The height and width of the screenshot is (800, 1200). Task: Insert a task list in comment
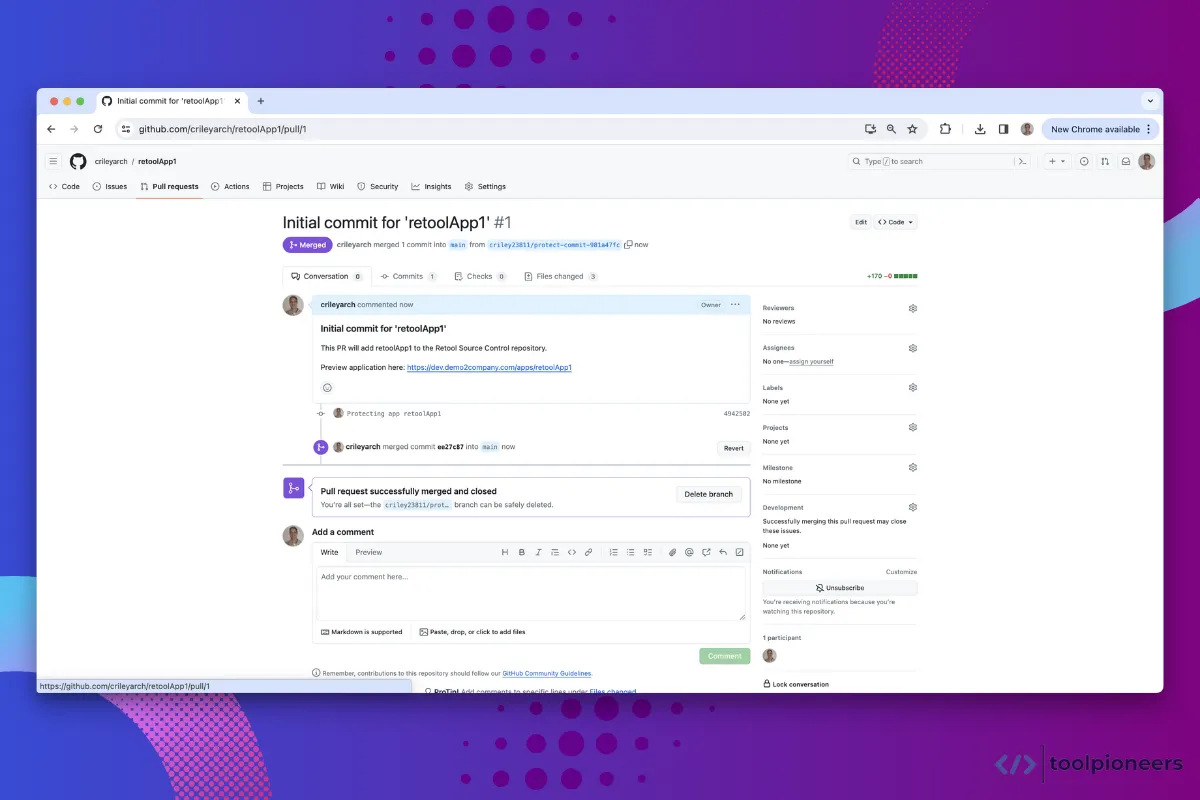coord(648,552)
